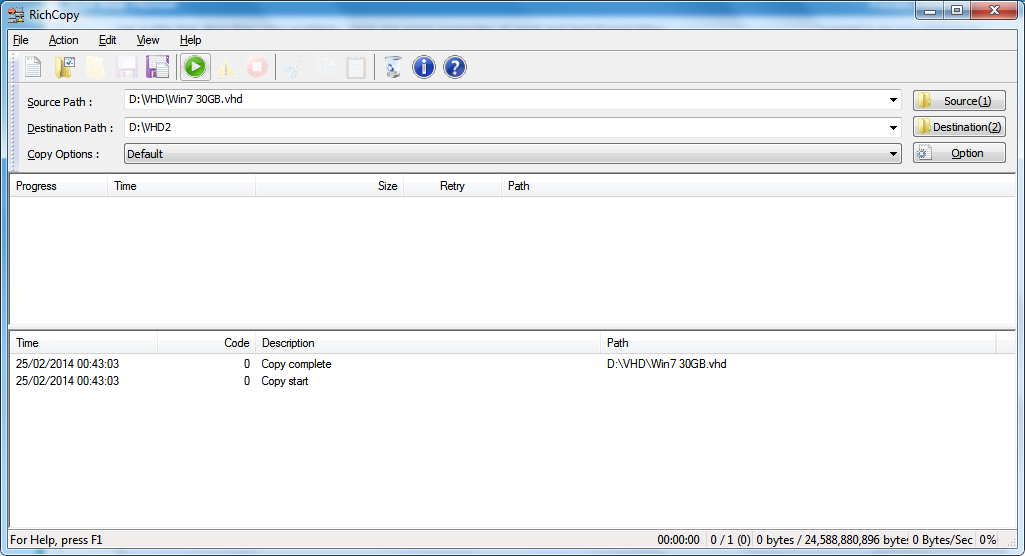Click the yellow warning triangle icon

[226, 67]
